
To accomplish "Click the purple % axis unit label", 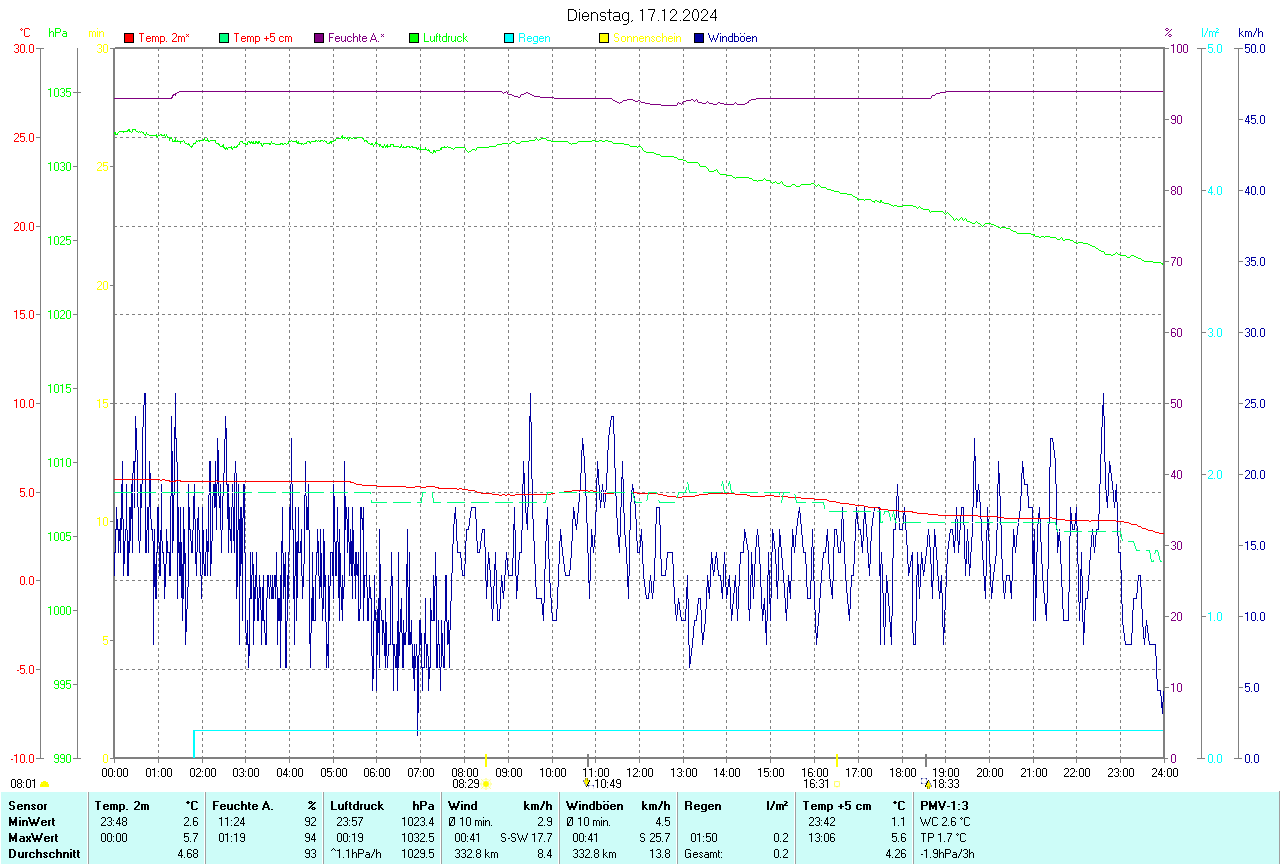I will coord(1168,33).
